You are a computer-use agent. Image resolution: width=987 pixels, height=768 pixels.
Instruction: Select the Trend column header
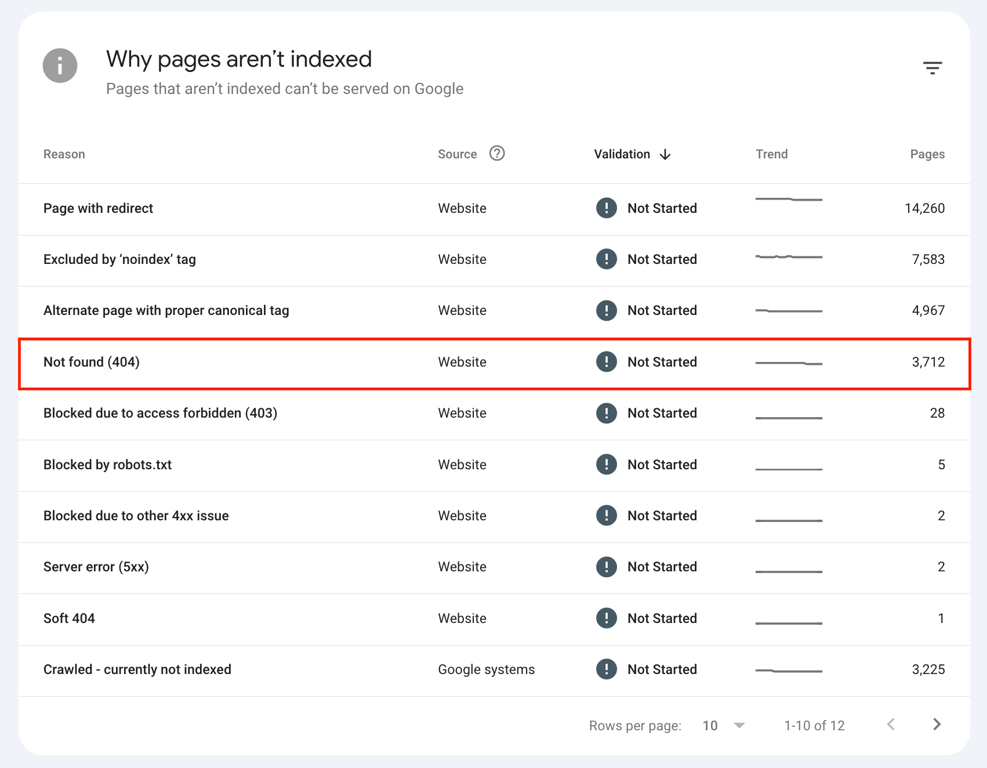click(771, 154)
